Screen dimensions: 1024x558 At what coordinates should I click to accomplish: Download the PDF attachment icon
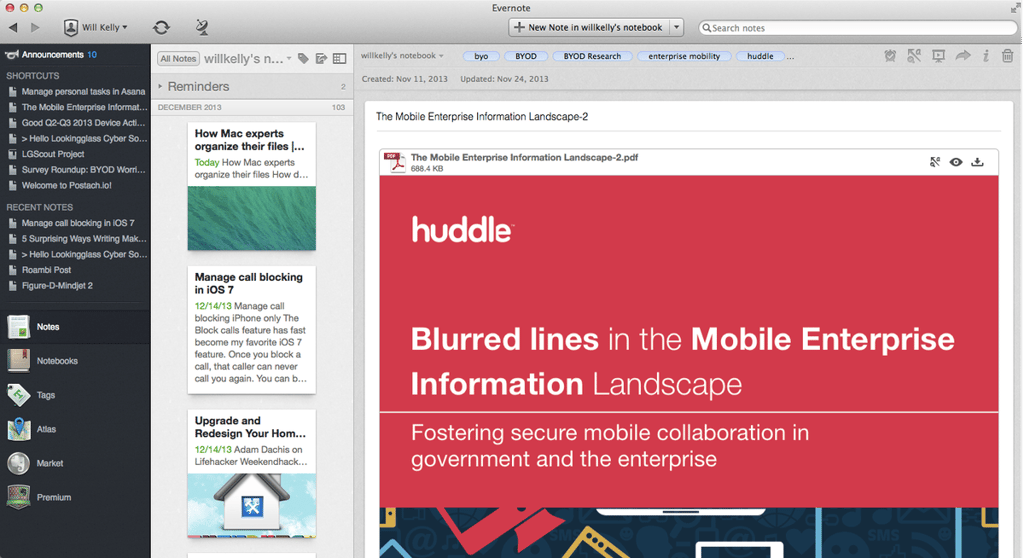coord(978,162)
